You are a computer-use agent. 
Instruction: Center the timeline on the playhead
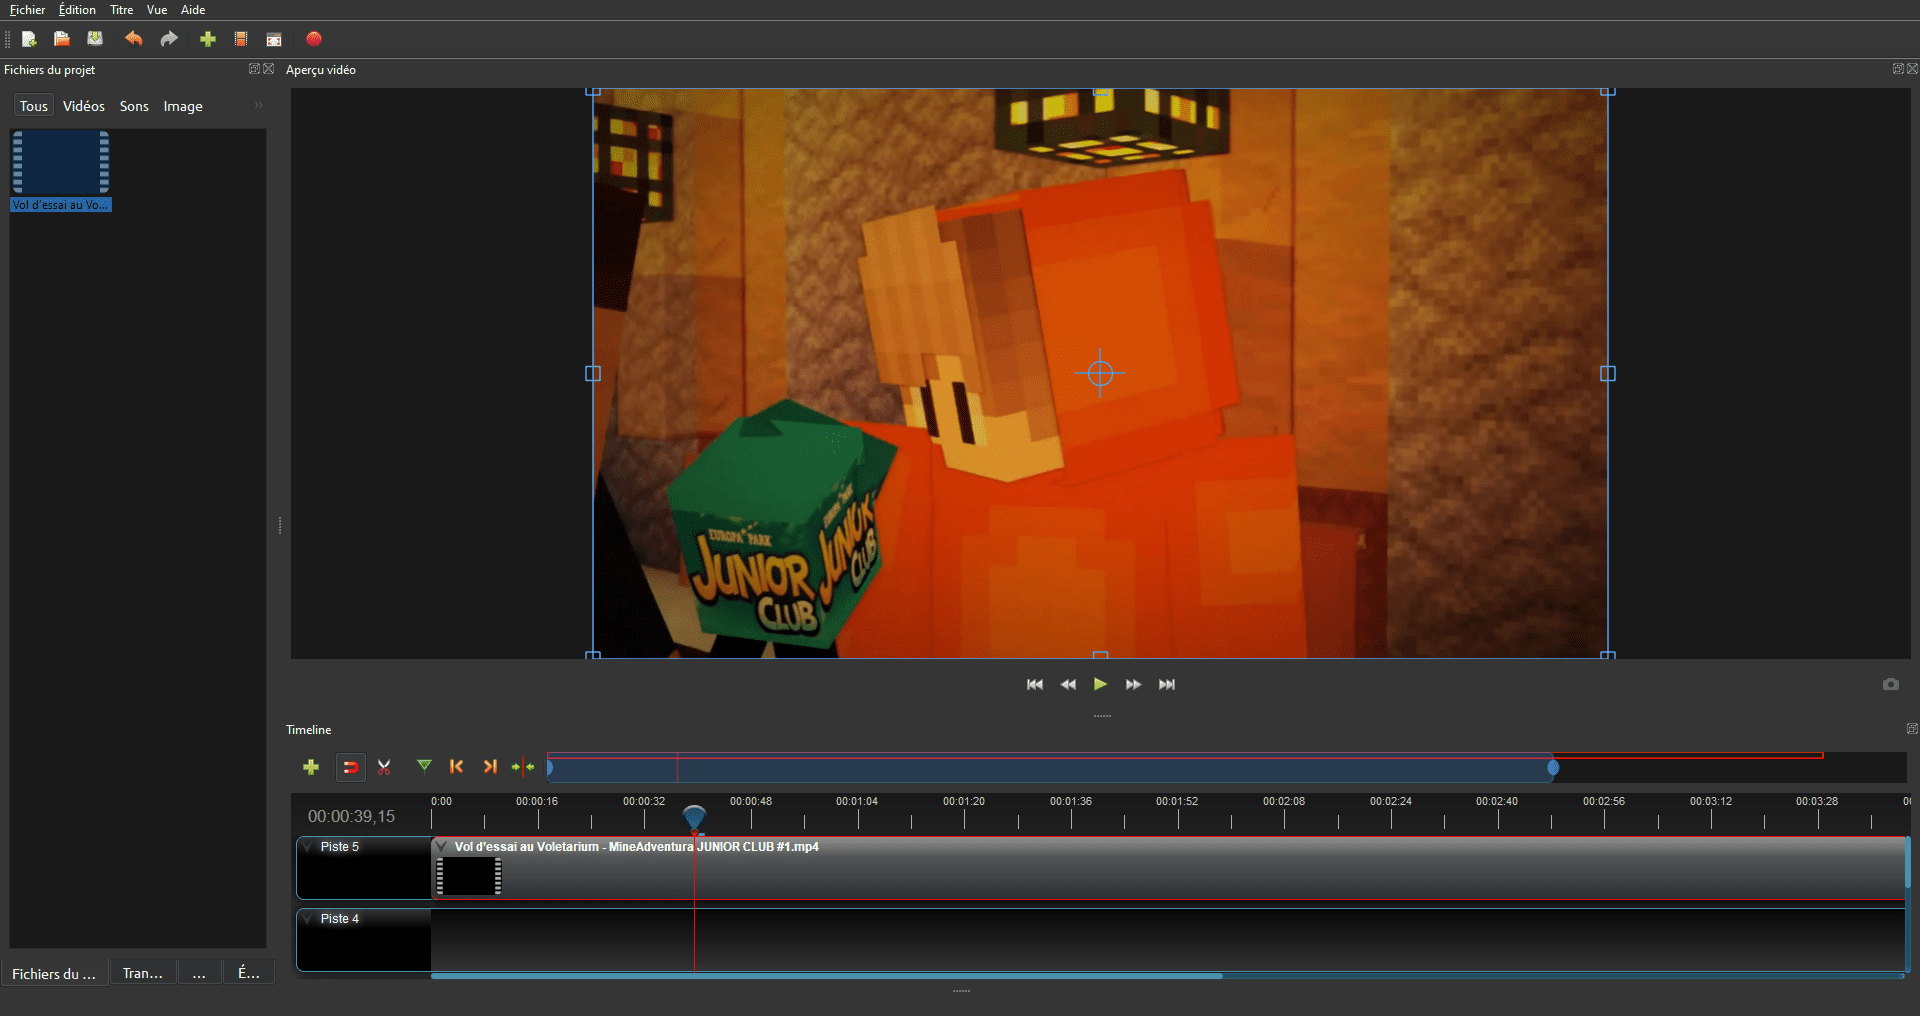pos(523,767)
